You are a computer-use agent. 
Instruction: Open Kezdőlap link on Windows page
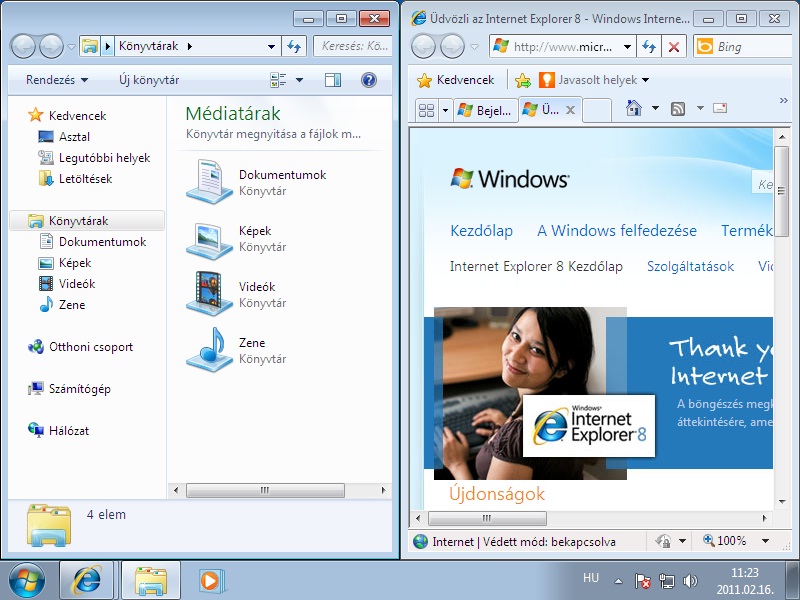[481, 231]
